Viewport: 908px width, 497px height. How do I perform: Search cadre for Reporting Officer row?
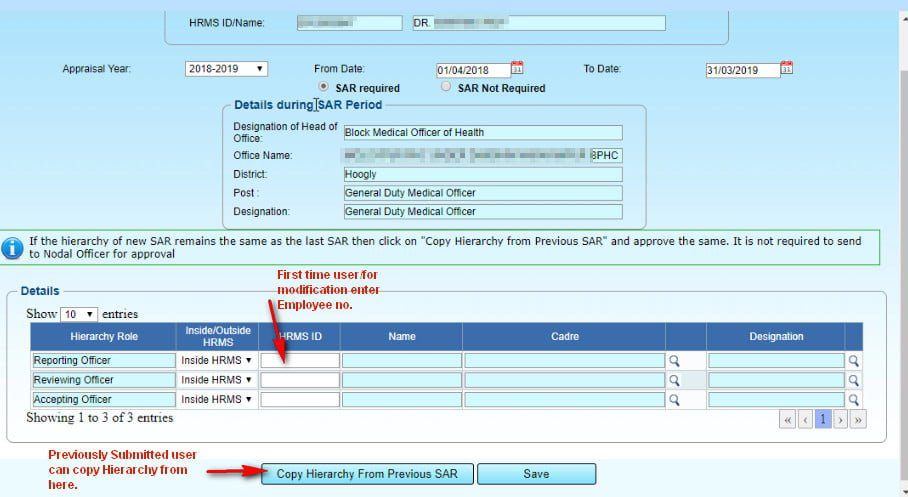[674, 361]
